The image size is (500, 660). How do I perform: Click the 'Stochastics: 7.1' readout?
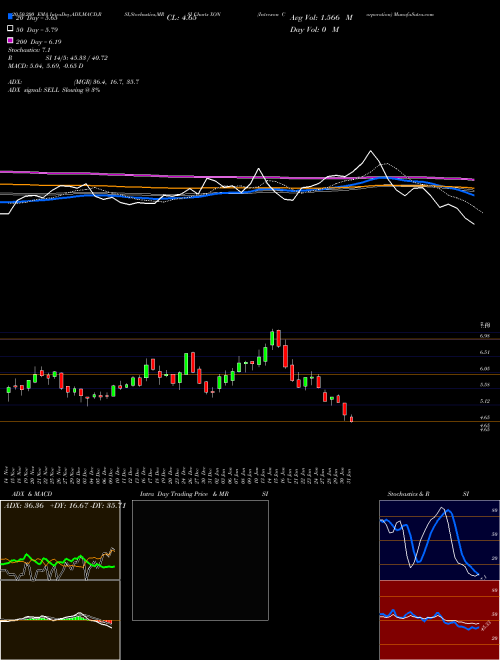pos(29,50)
